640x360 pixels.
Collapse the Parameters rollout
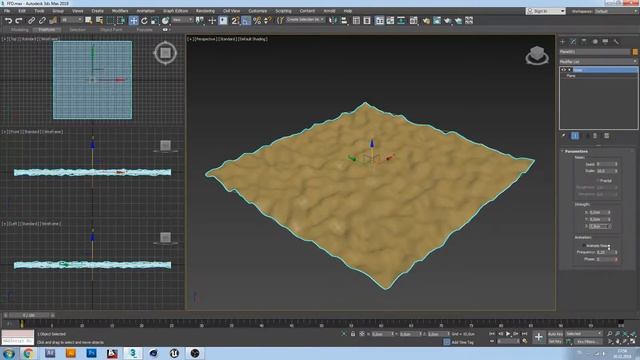pyautogui.click(x=576, y=151)
